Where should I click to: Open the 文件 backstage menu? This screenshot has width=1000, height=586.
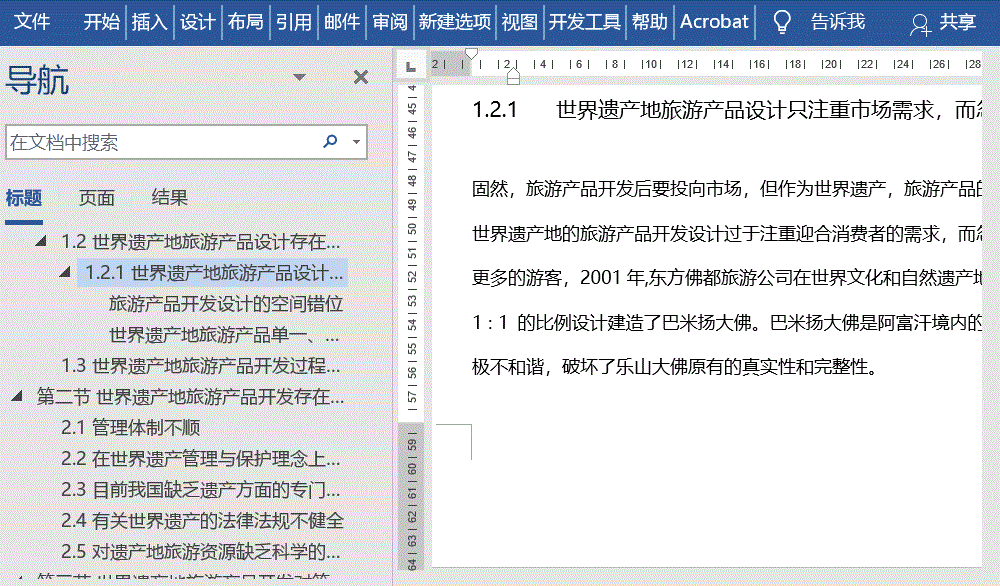pyautogui.click(x=33, y=20)
